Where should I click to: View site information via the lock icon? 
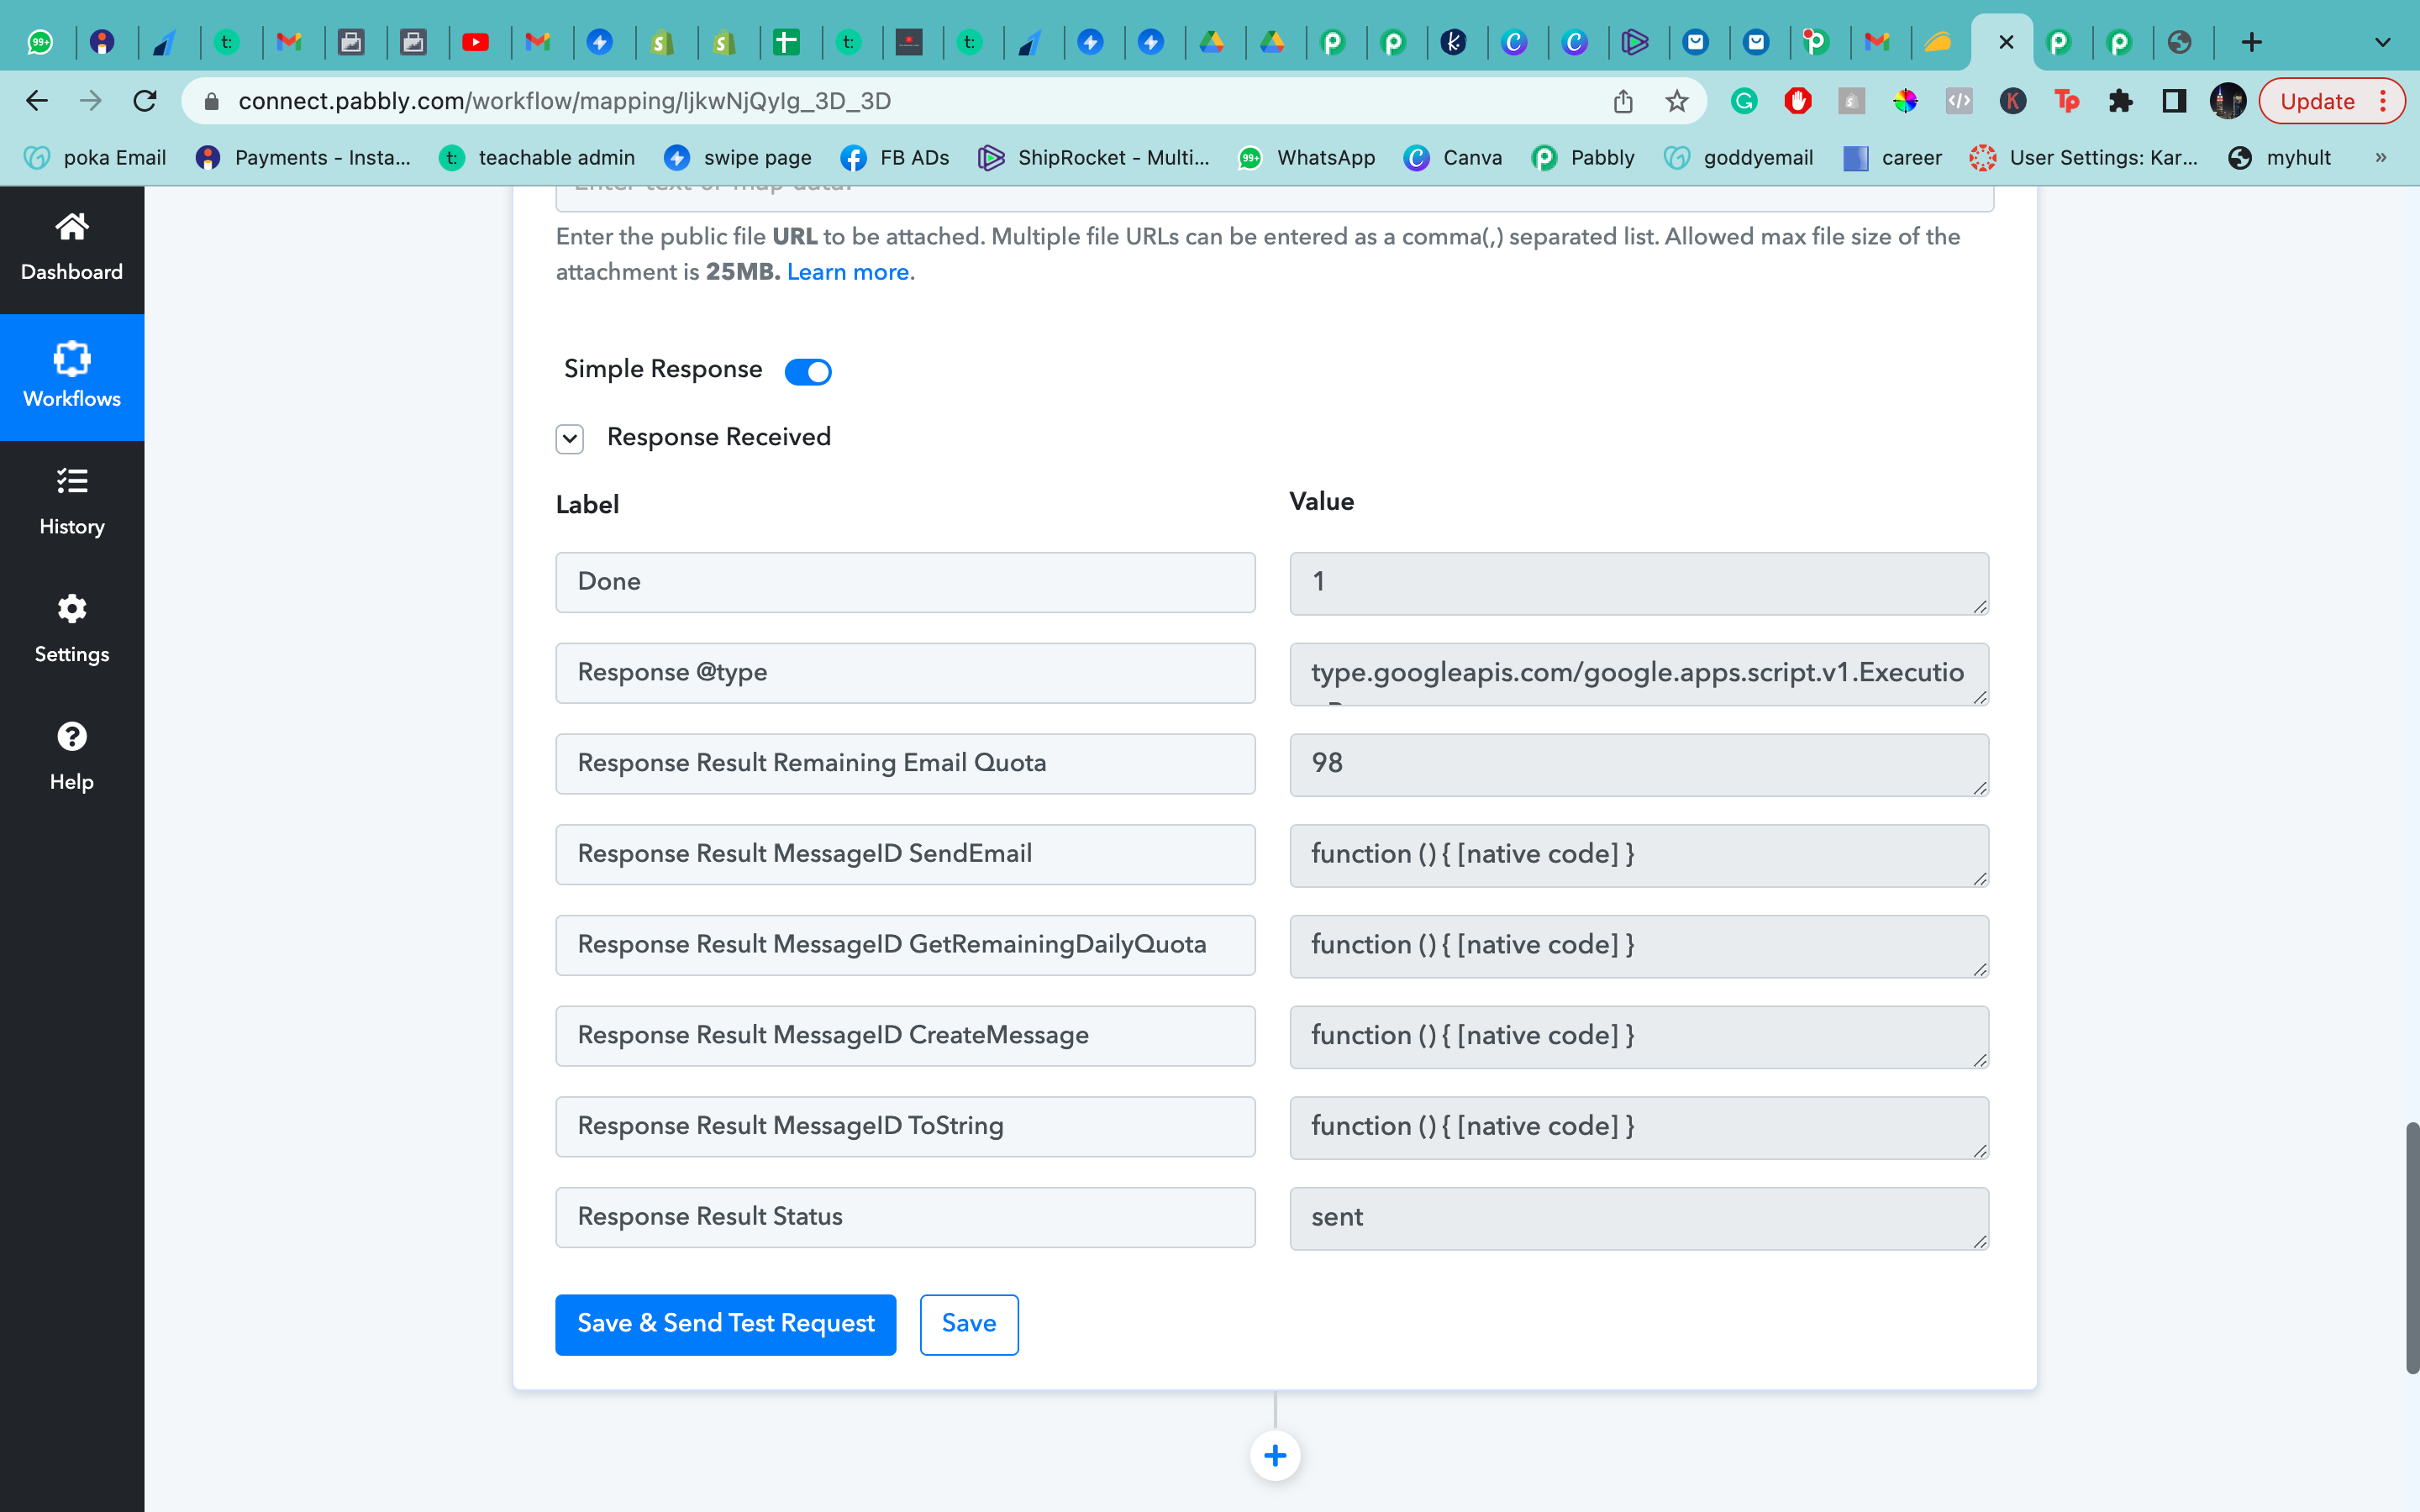tap(211, 101)
